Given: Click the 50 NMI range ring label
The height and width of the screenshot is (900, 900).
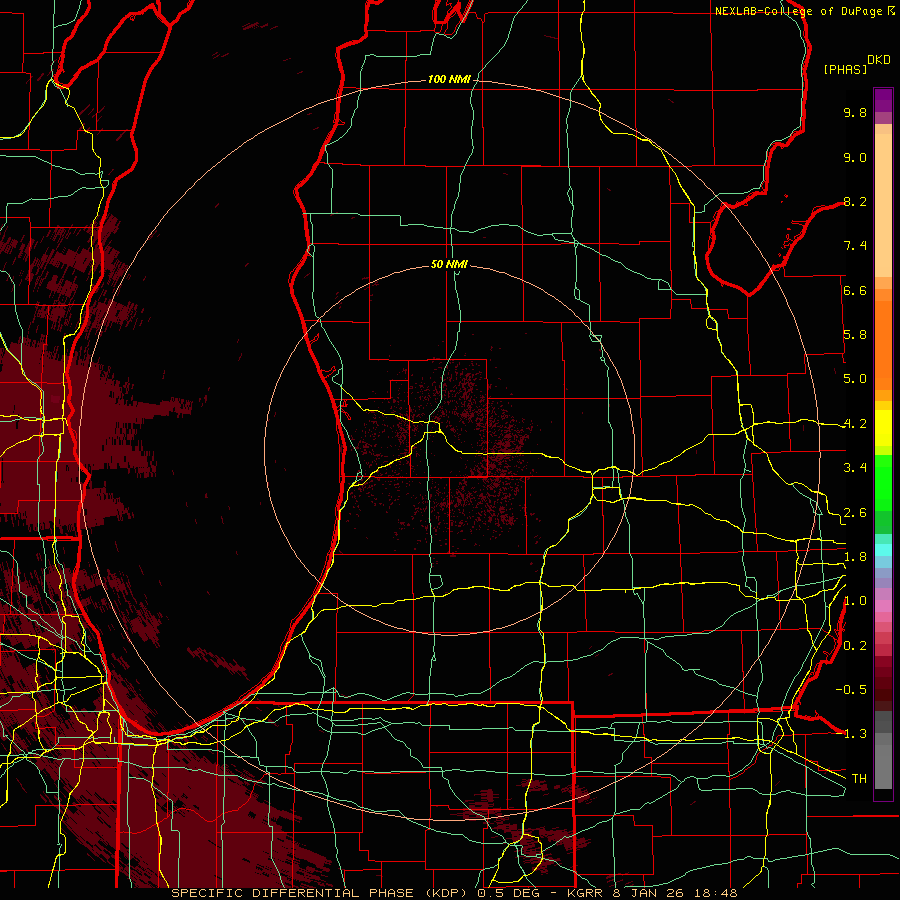Looking at the screenshot, I should [449, 264].
